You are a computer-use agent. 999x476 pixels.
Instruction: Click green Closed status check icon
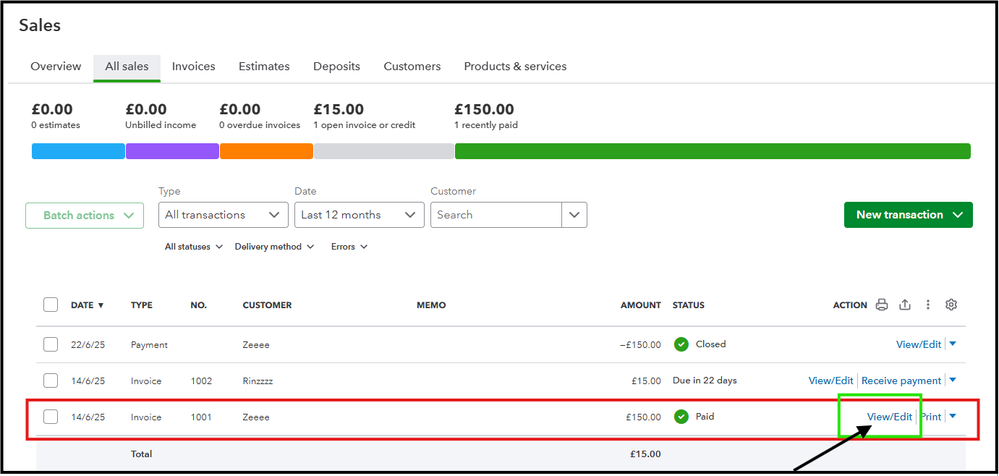click(681, 344)
